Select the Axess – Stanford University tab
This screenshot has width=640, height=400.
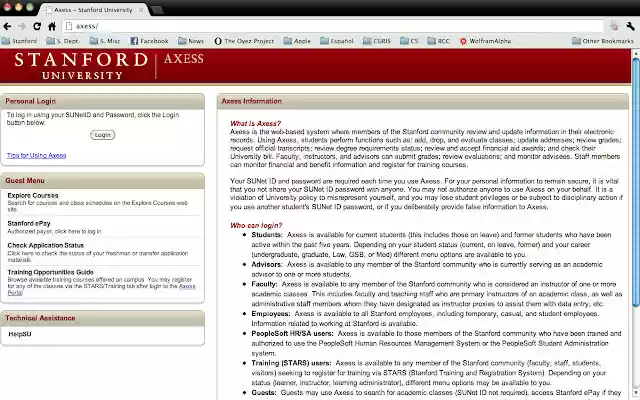coord(93,10)
